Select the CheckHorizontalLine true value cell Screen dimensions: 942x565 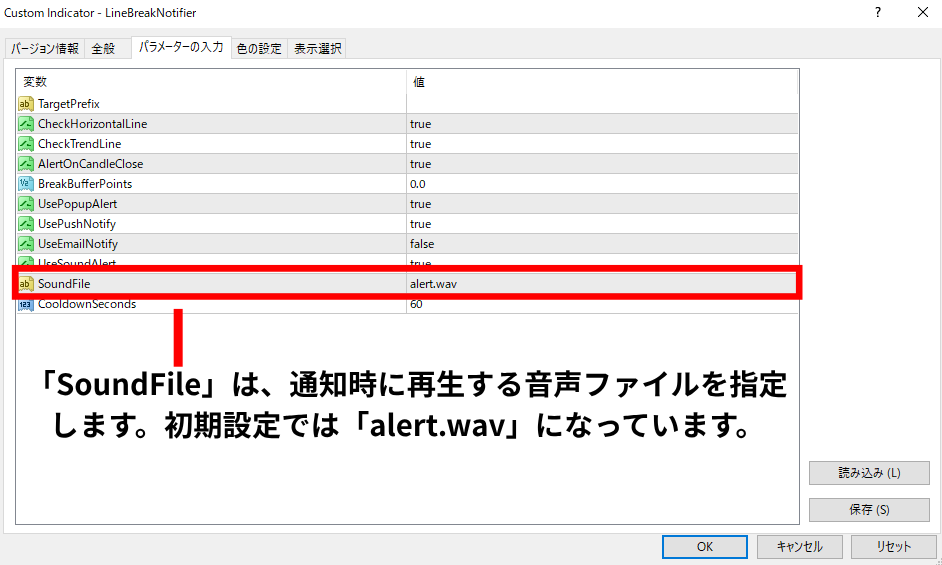click(600, 124)
